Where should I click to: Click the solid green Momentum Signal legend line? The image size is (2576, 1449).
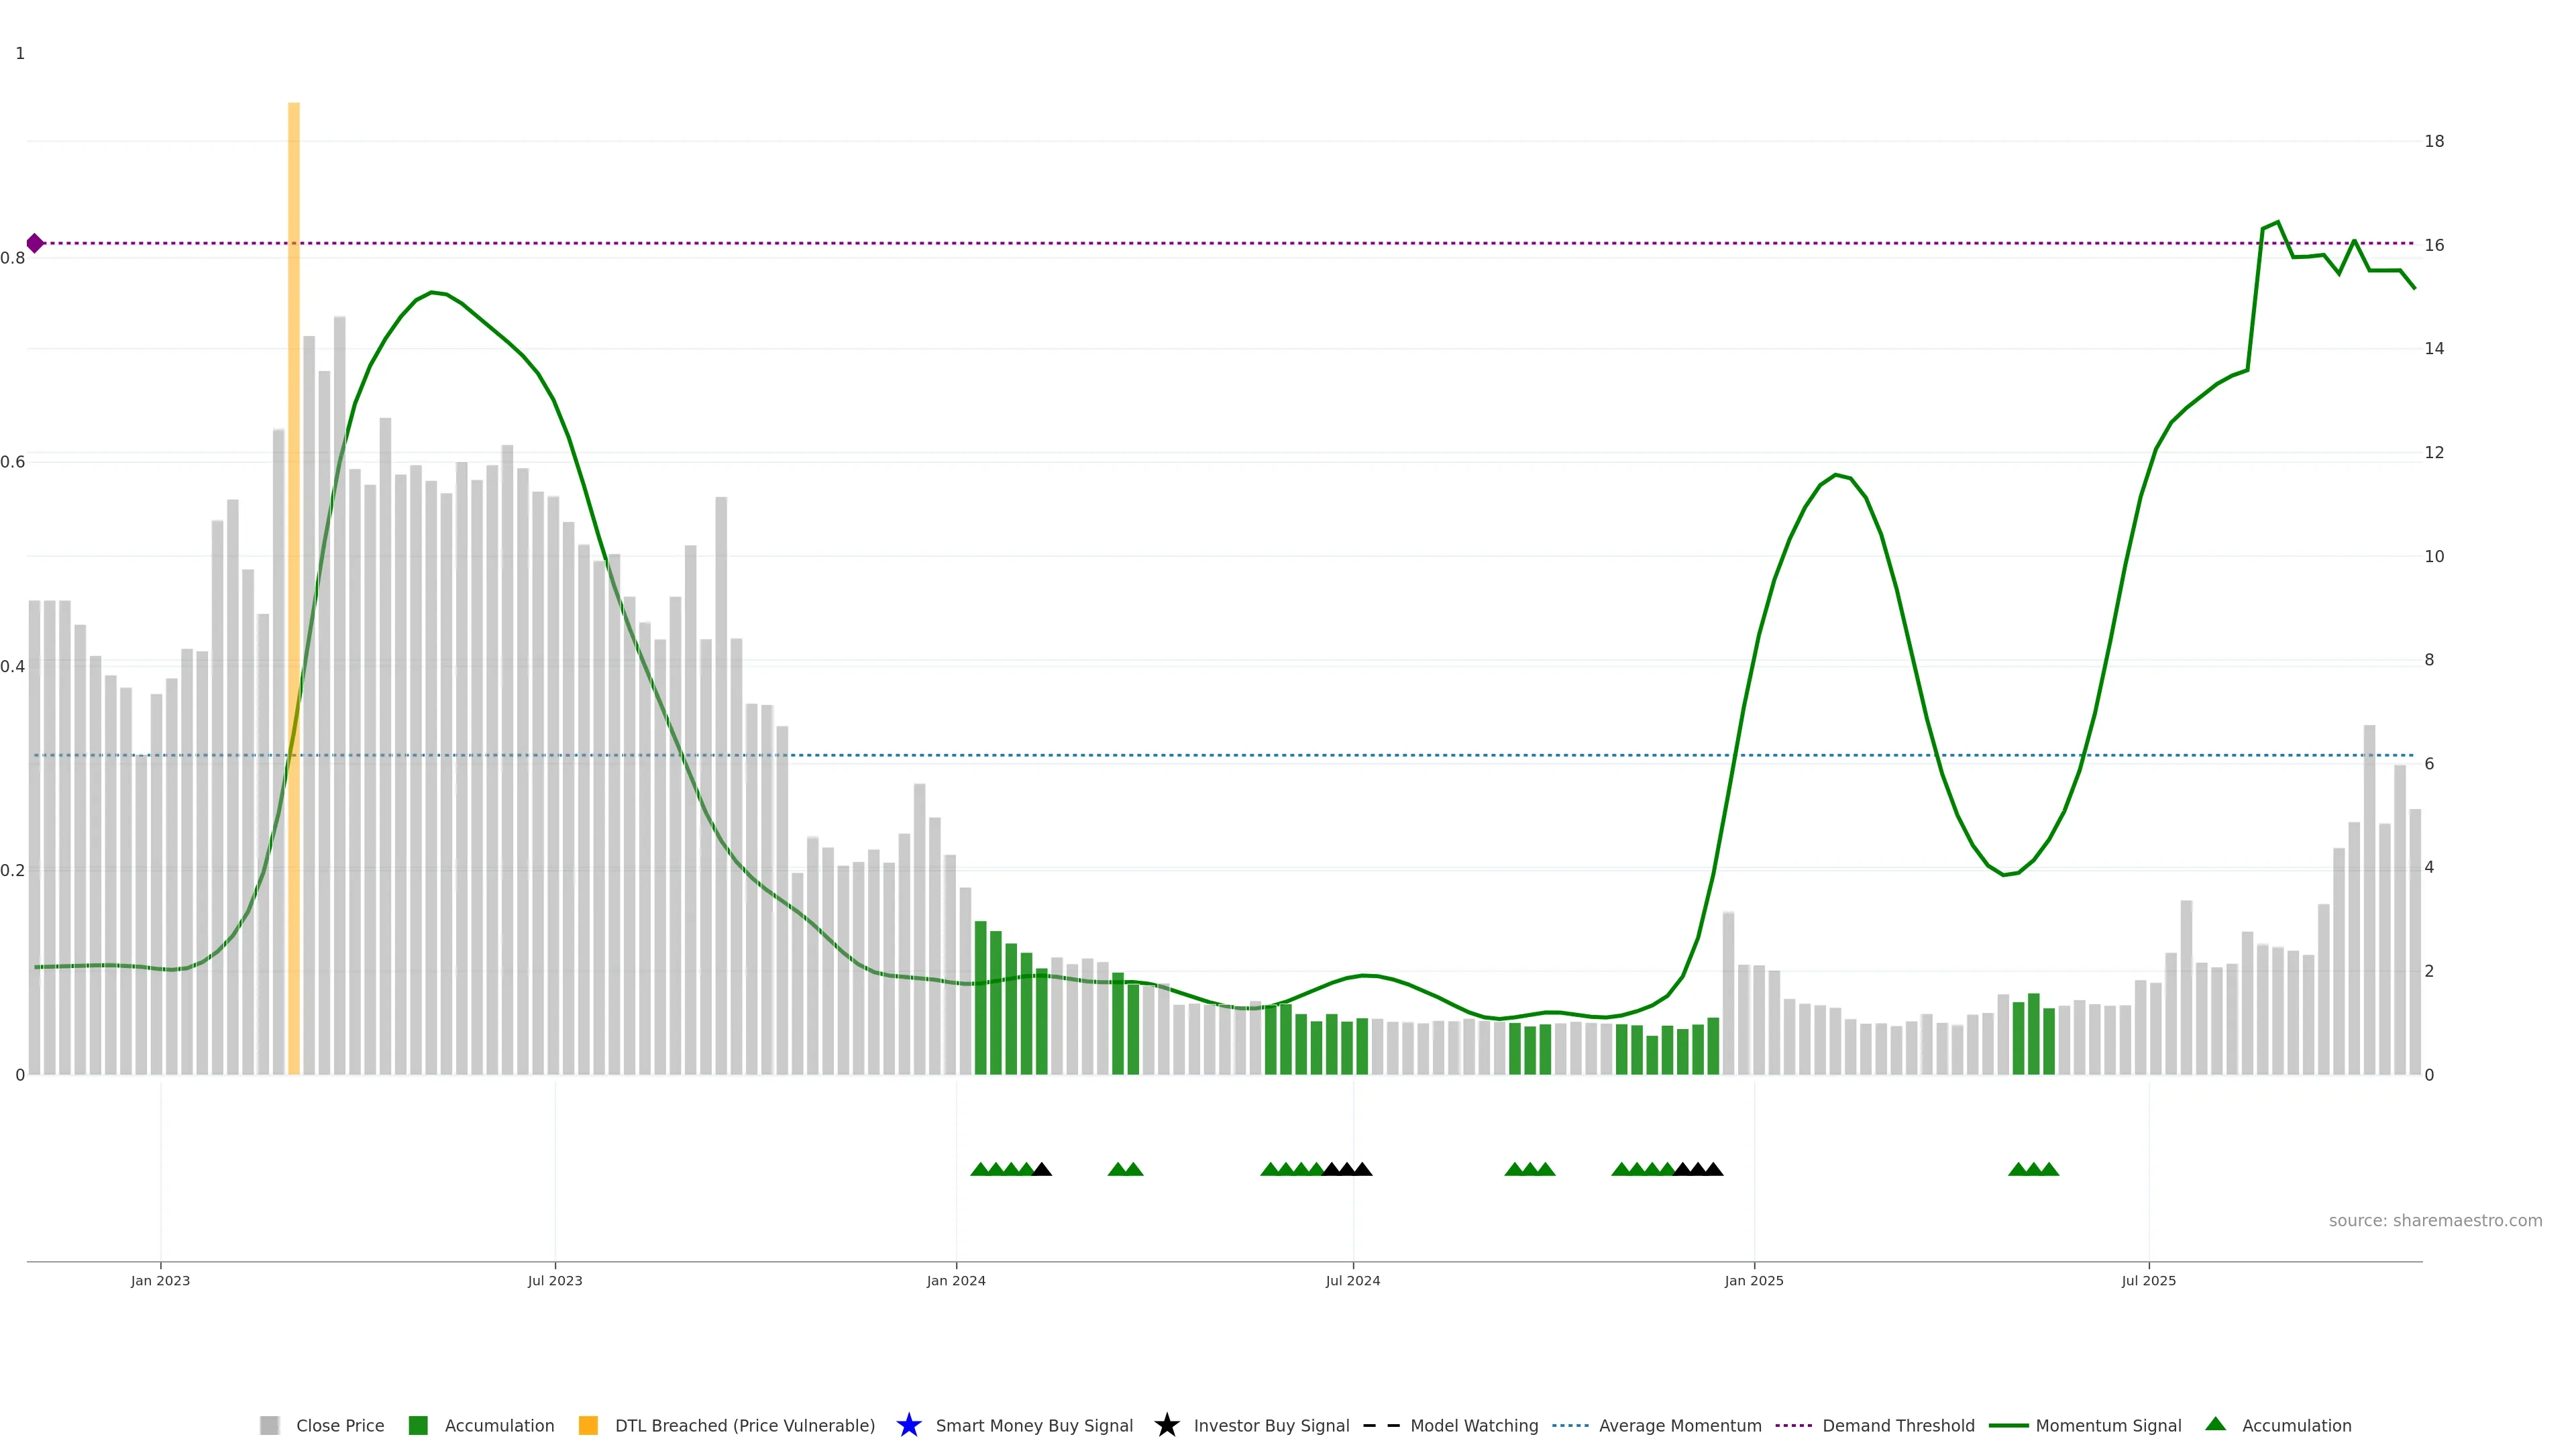click(2008, 1425)
